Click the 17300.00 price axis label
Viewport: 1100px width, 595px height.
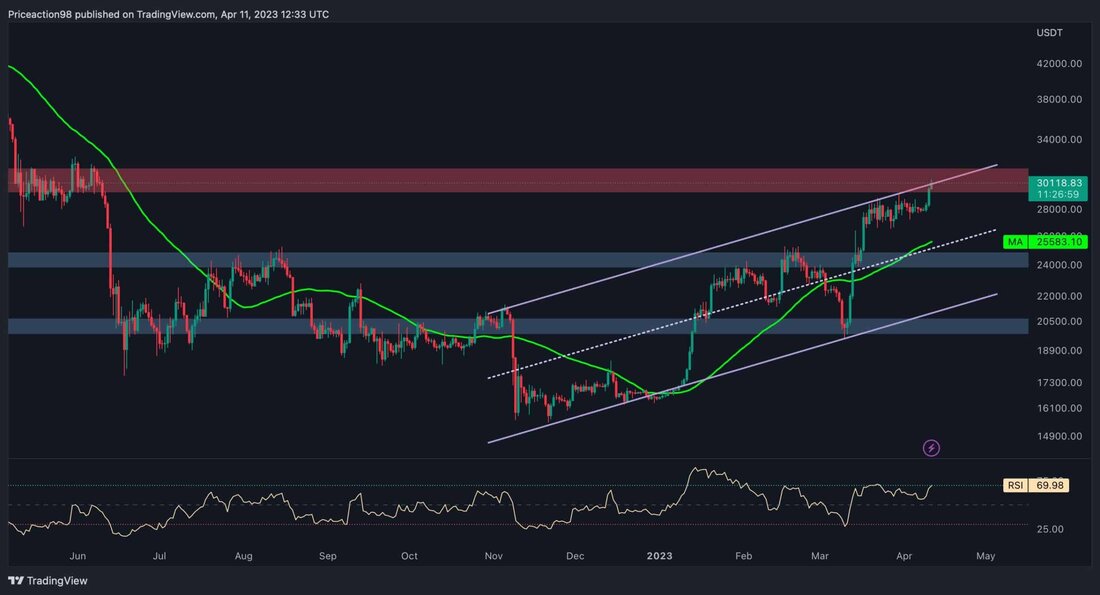1059,382
